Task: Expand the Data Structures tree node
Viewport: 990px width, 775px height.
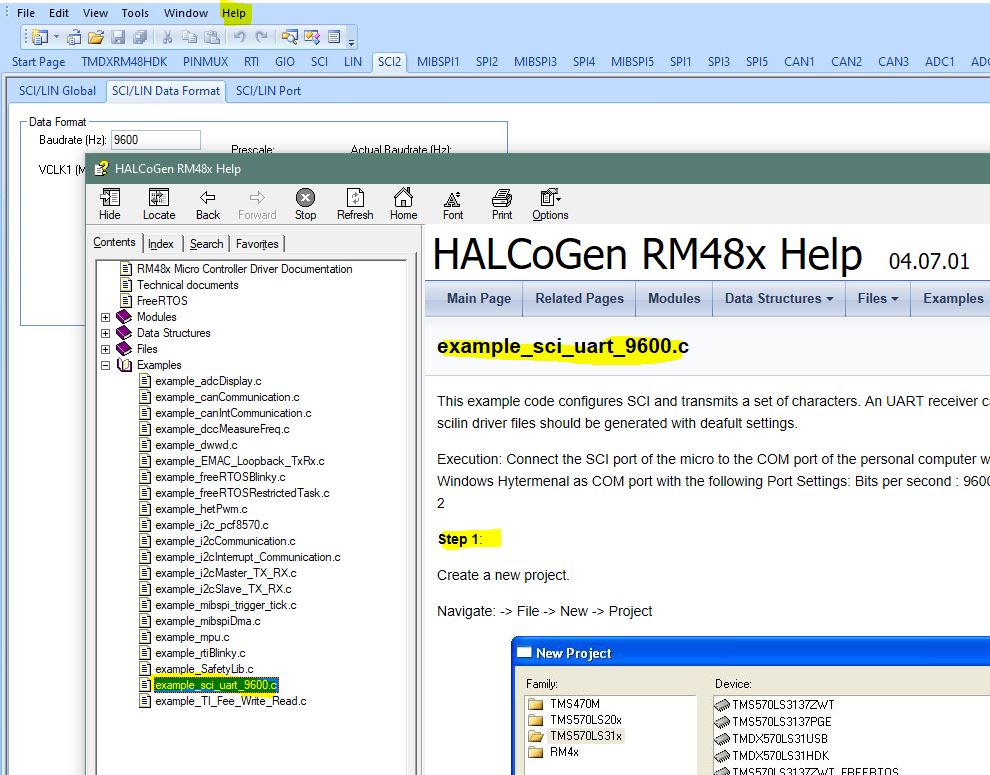Action: pyautogui.click(x=105, y=333)
